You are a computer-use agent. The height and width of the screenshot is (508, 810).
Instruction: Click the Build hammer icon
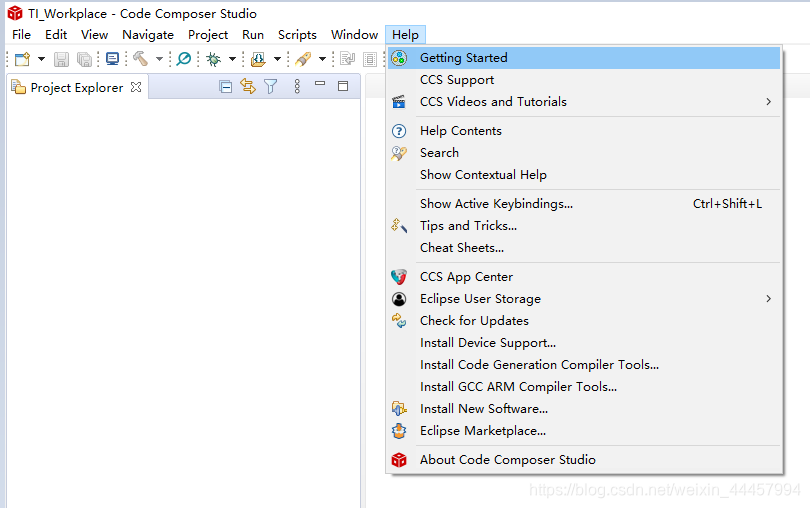(x=141, y=59)
